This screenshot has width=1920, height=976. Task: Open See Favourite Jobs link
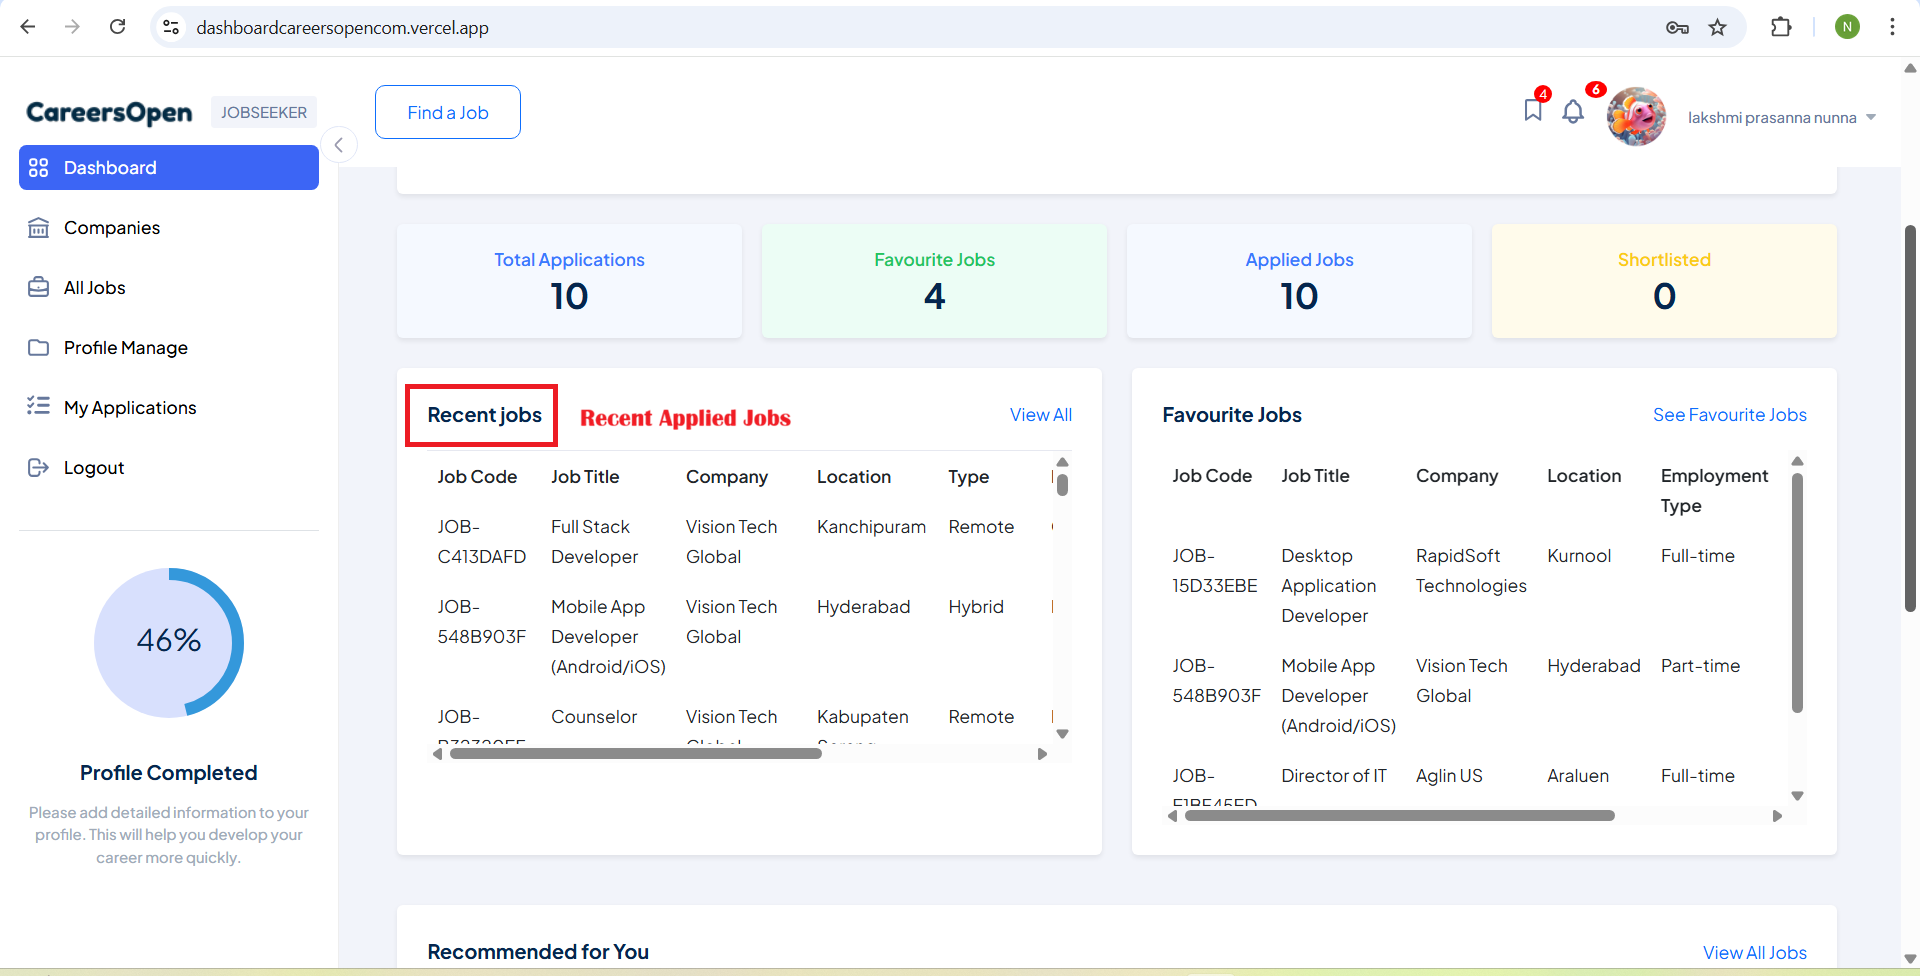[x=1729, y=415]
